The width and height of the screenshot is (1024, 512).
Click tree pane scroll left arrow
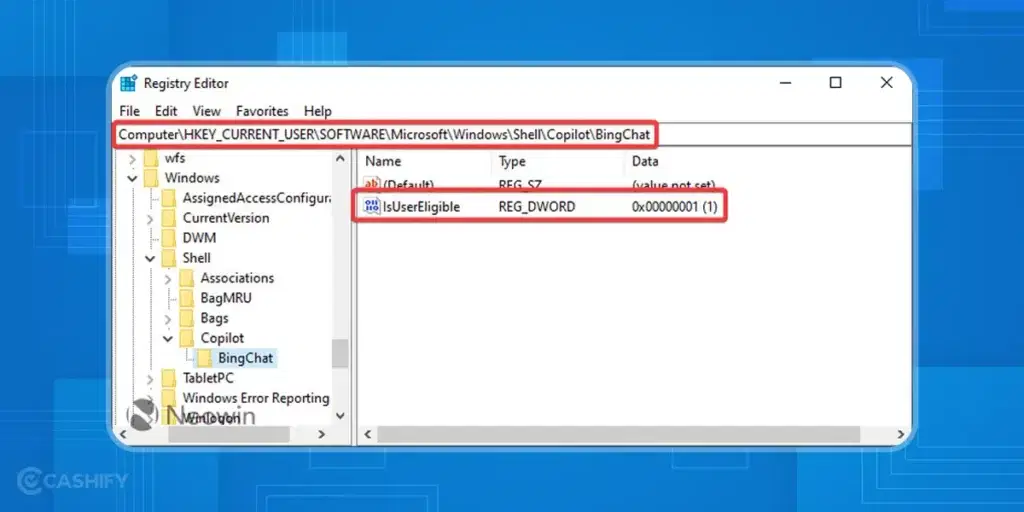click(x=121, y=434)
